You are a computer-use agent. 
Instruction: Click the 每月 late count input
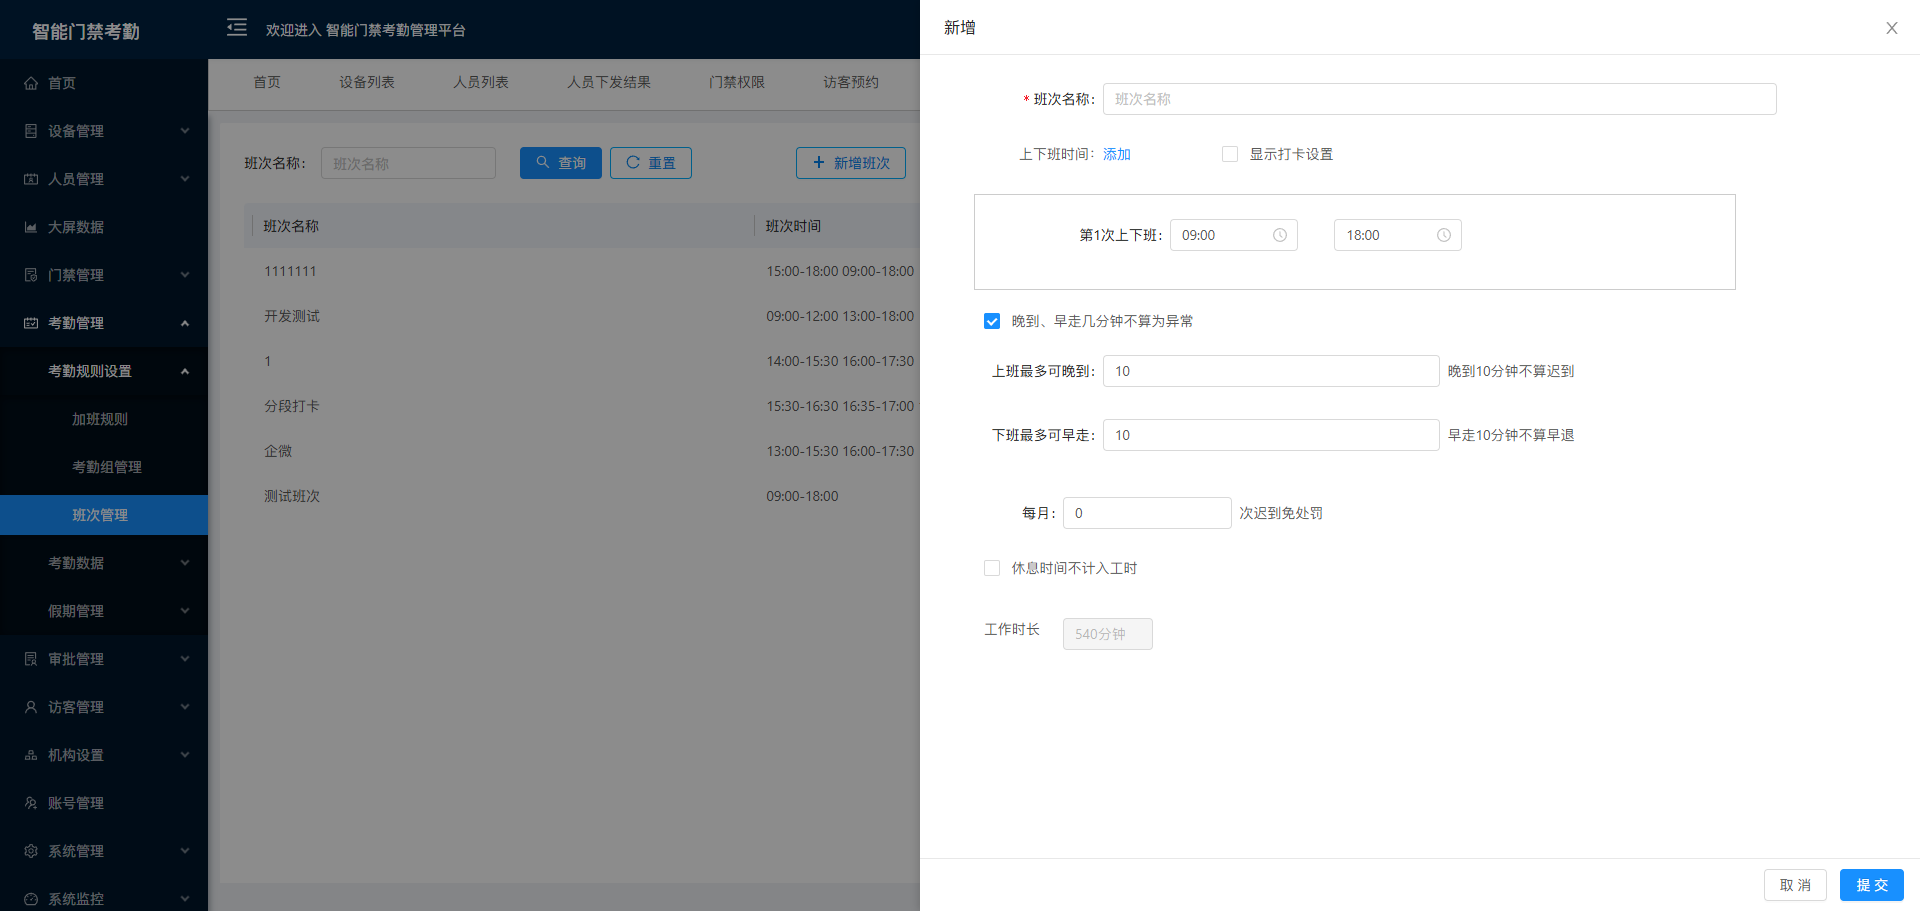point(1147,513)
